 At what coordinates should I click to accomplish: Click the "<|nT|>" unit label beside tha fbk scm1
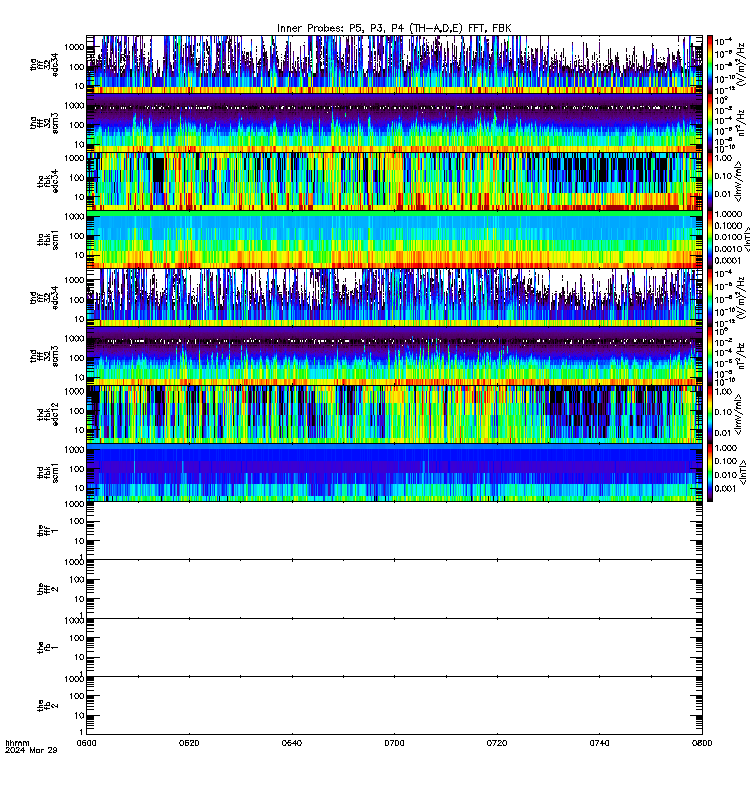(745, 239)
